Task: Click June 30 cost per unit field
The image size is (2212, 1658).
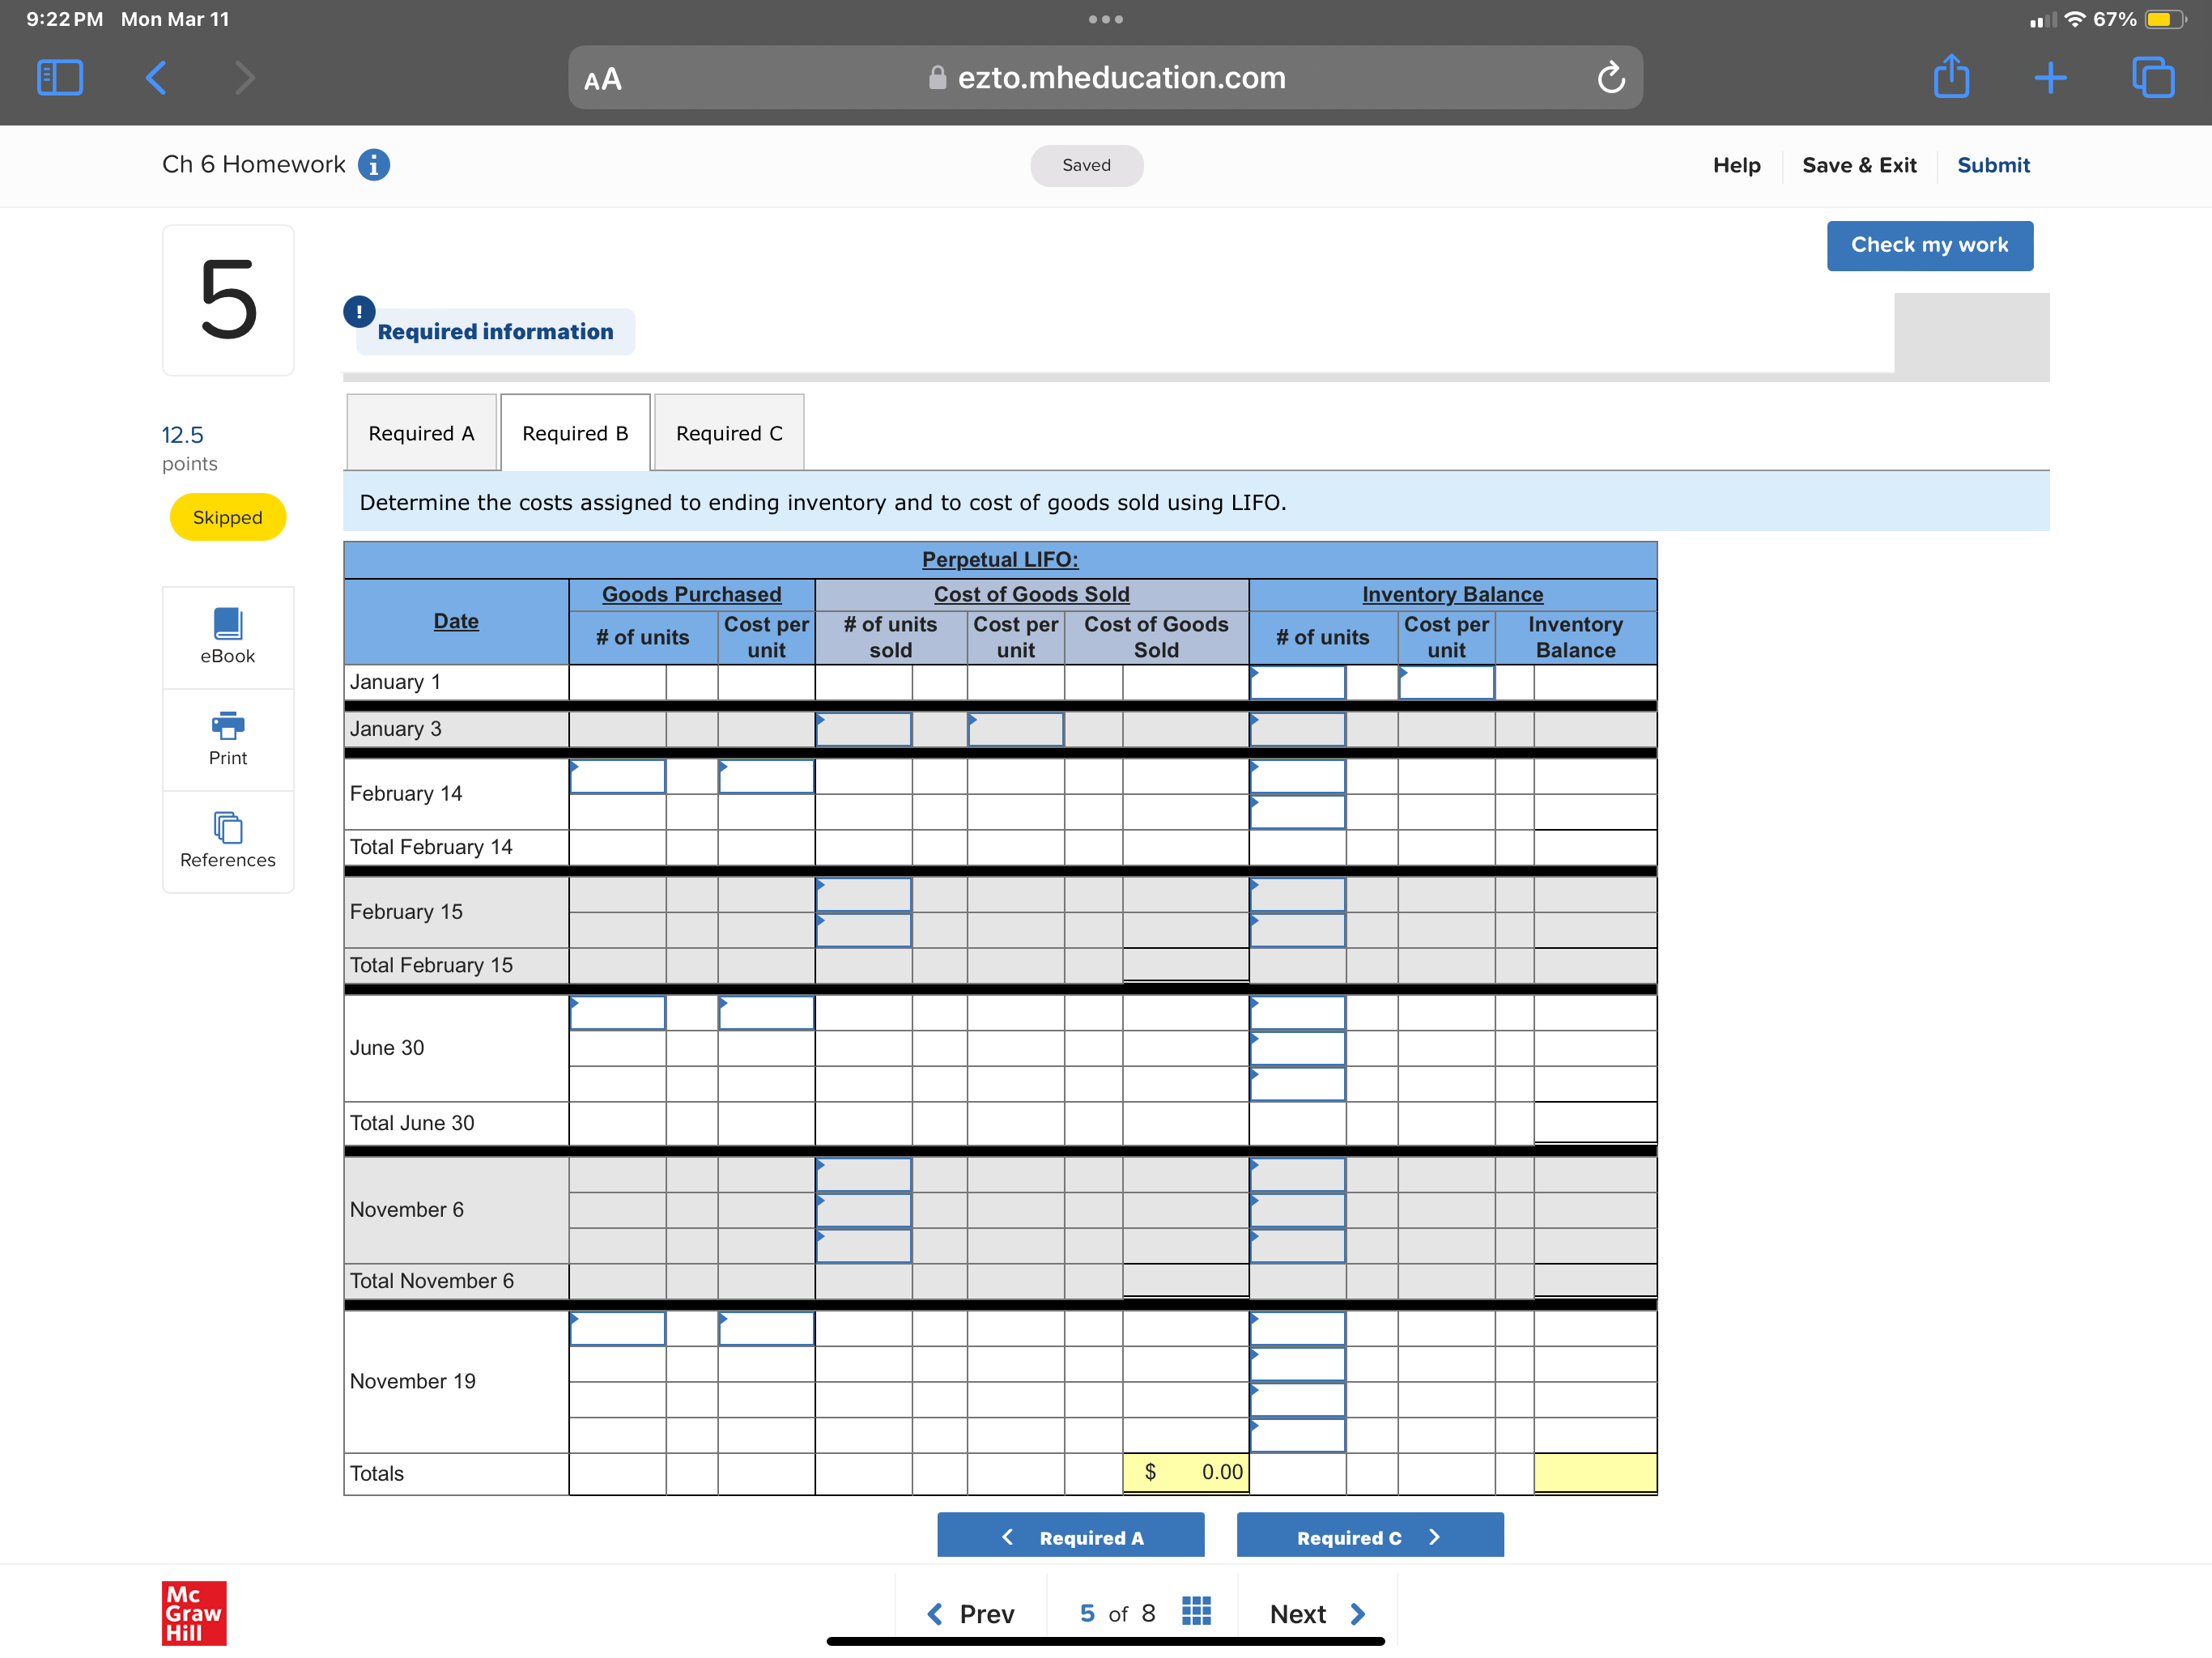Action: click(x=765, y=1013)
